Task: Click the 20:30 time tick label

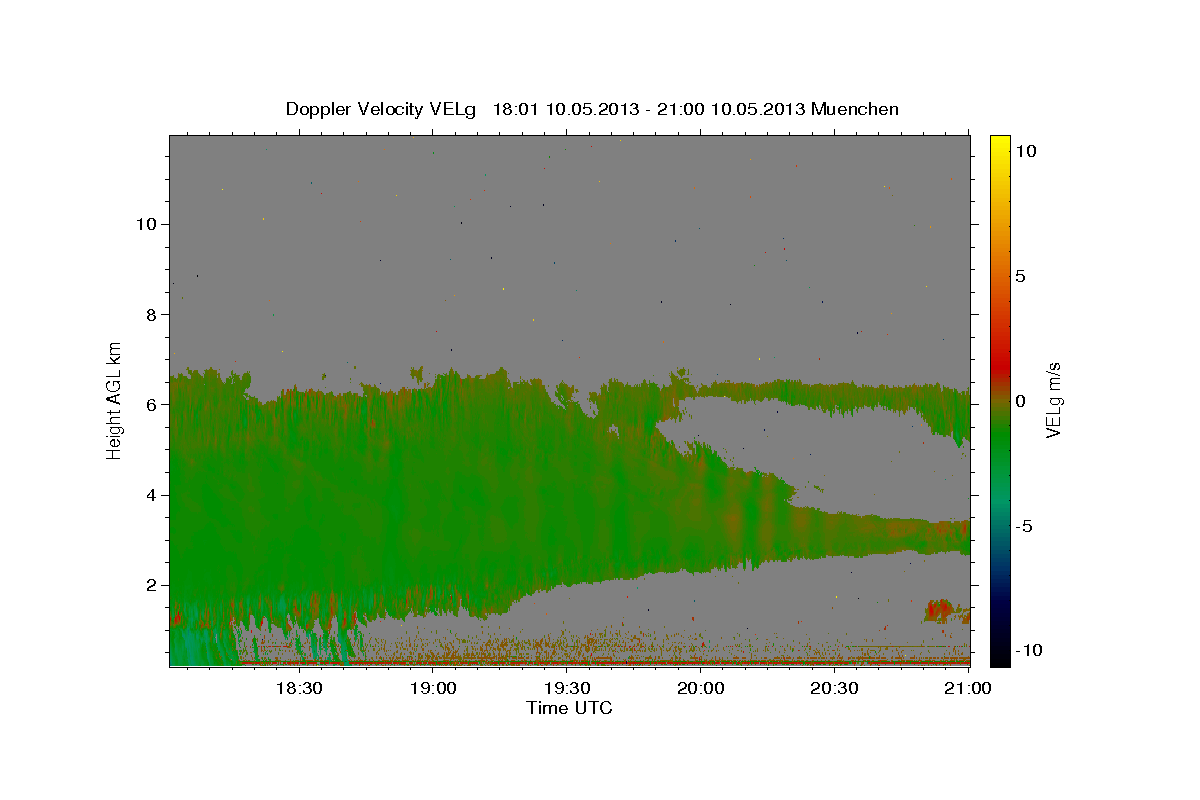Action: [x=835, y=688]
